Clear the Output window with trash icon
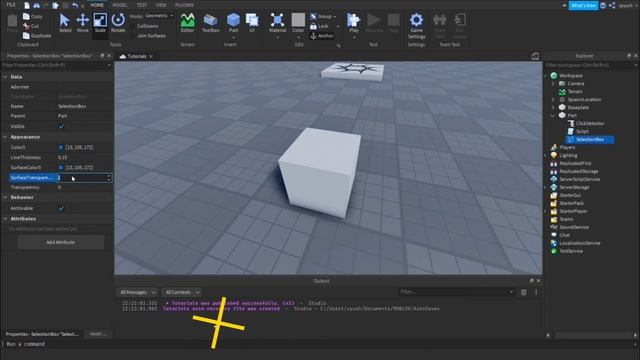Image resolution: width=640 pixels, height=360 pixels. point(524,292)
